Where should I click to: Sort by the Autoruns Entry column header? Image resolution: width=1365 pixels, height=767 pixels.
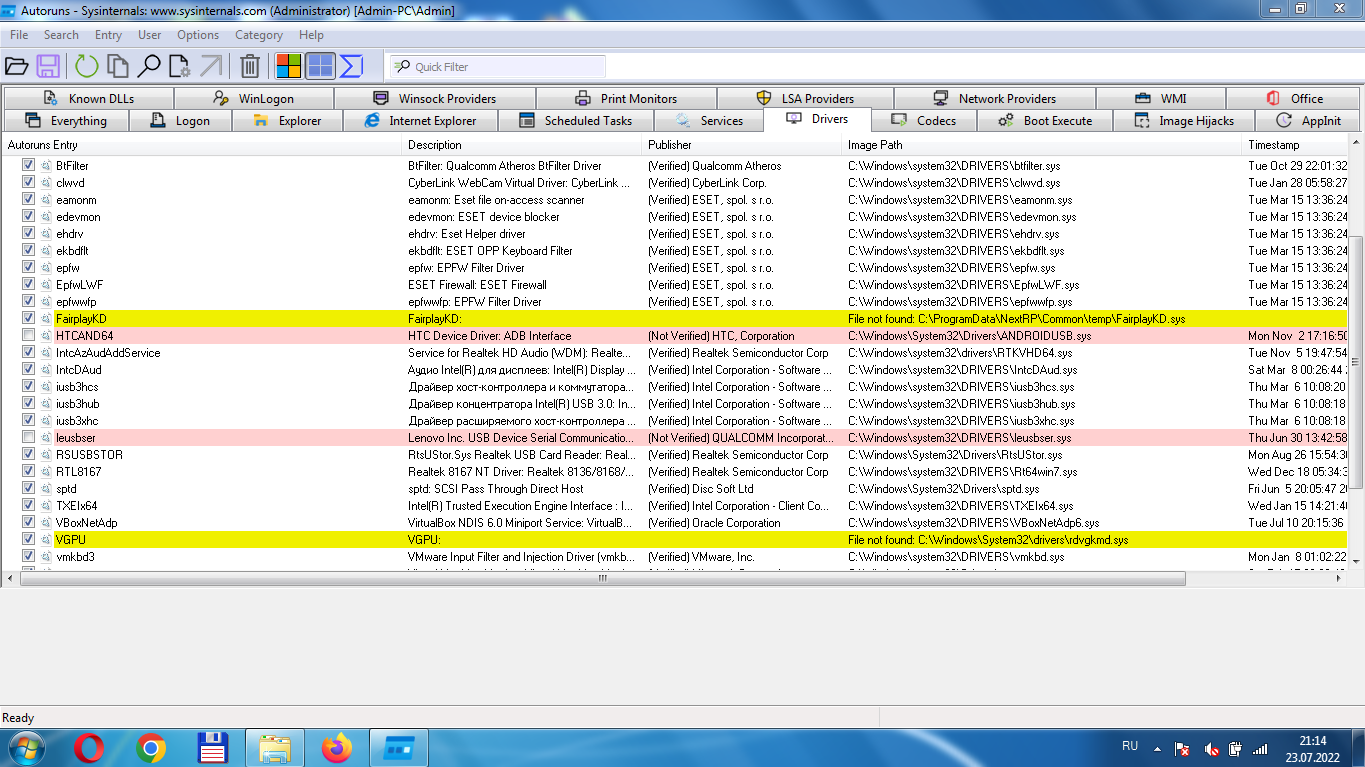point(202,145)
